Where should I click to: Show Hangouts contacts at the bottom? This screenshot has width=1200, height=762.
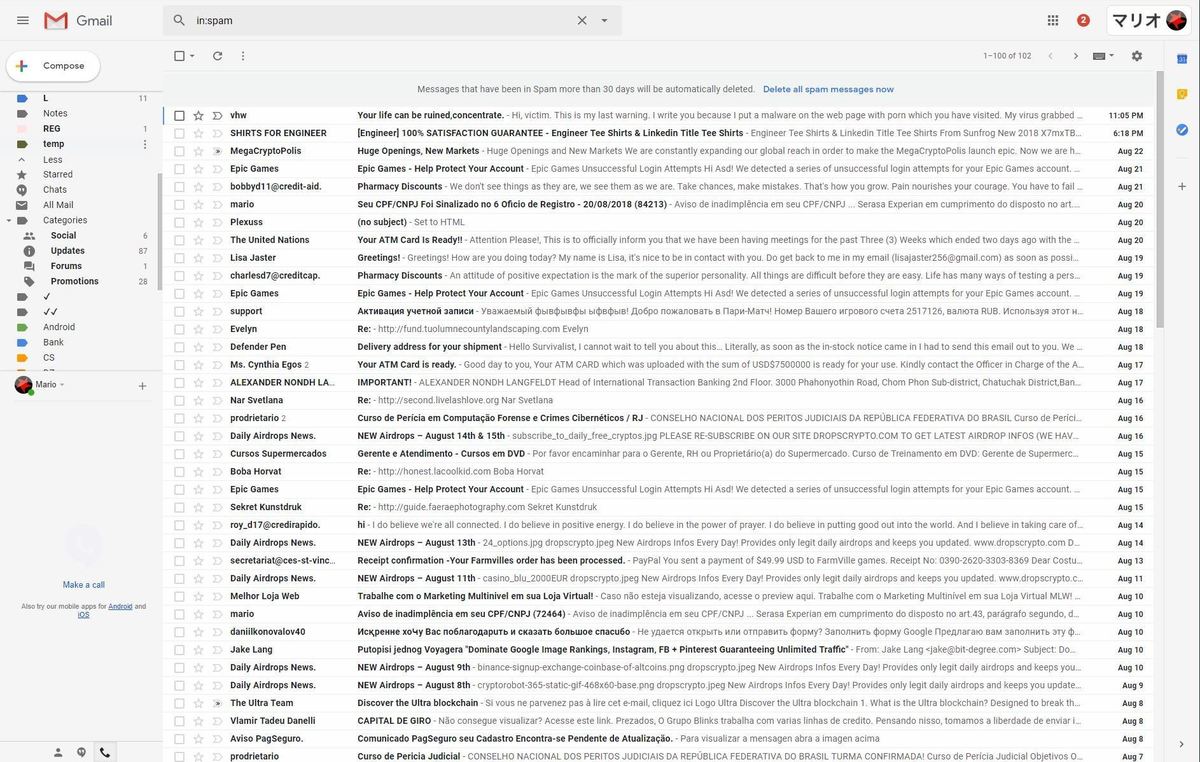[x=58, y=752]
